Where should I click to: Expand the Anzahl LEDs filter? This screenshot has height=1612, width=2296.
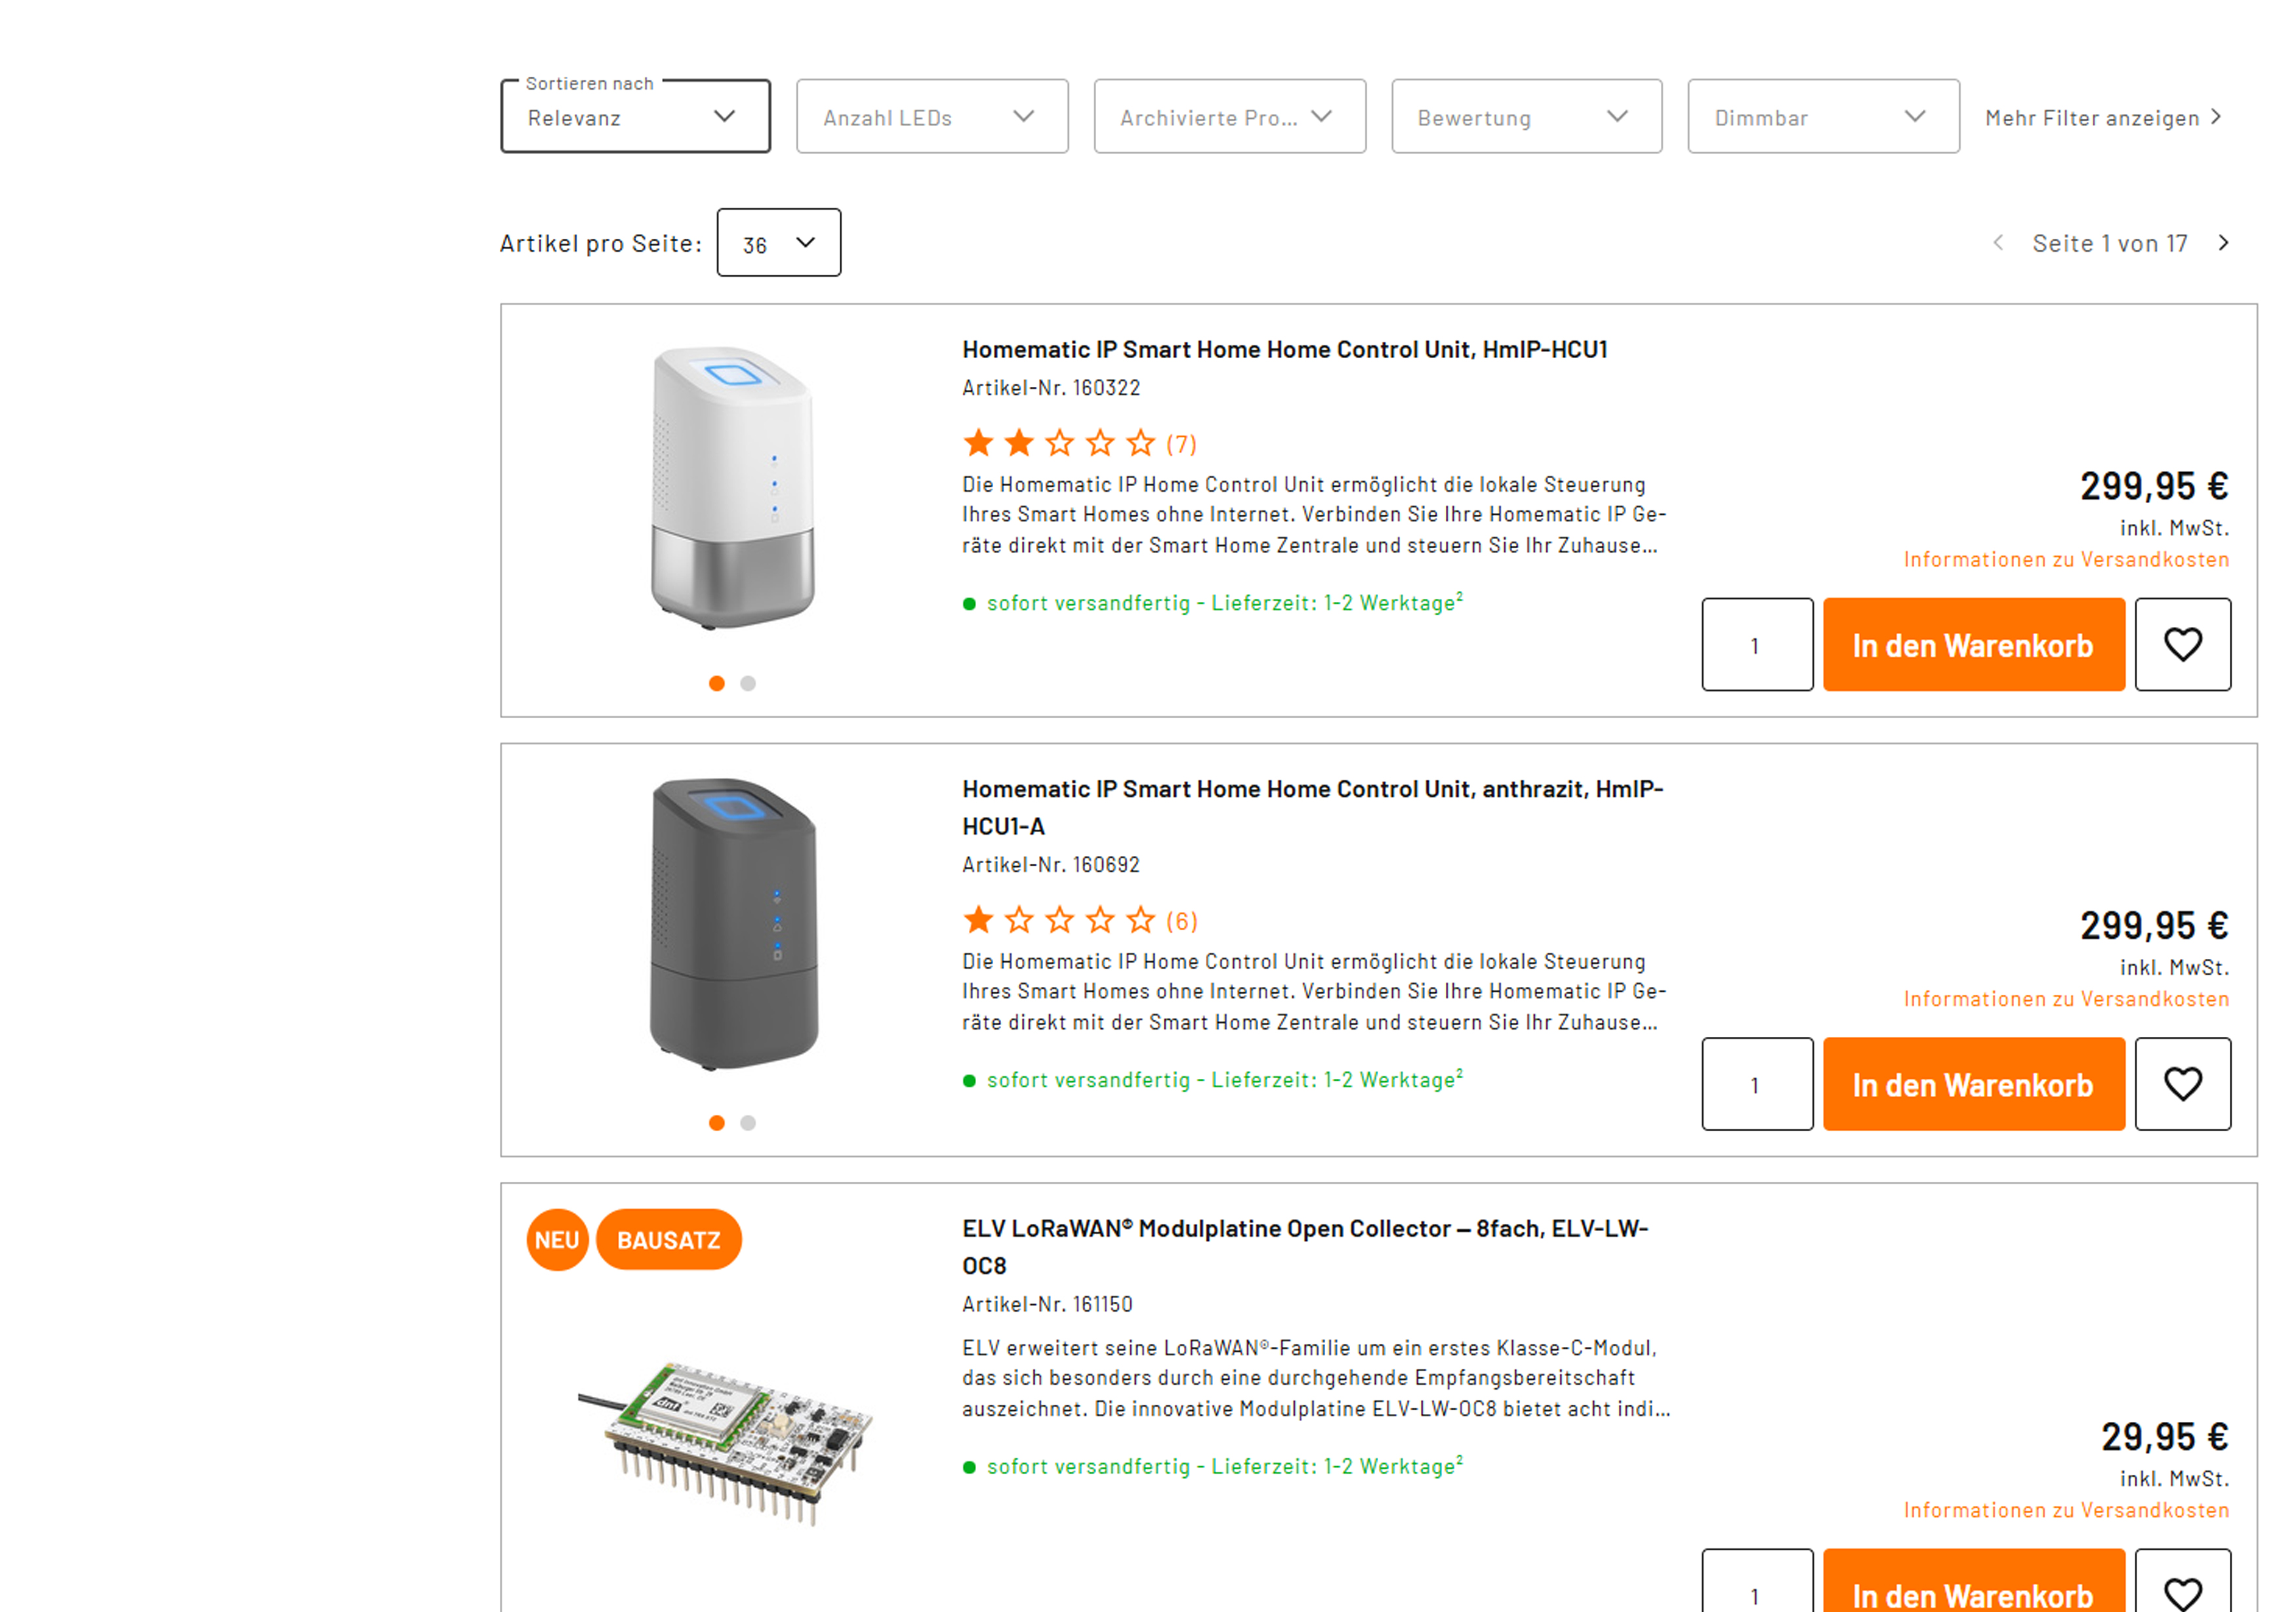[931, 117]
